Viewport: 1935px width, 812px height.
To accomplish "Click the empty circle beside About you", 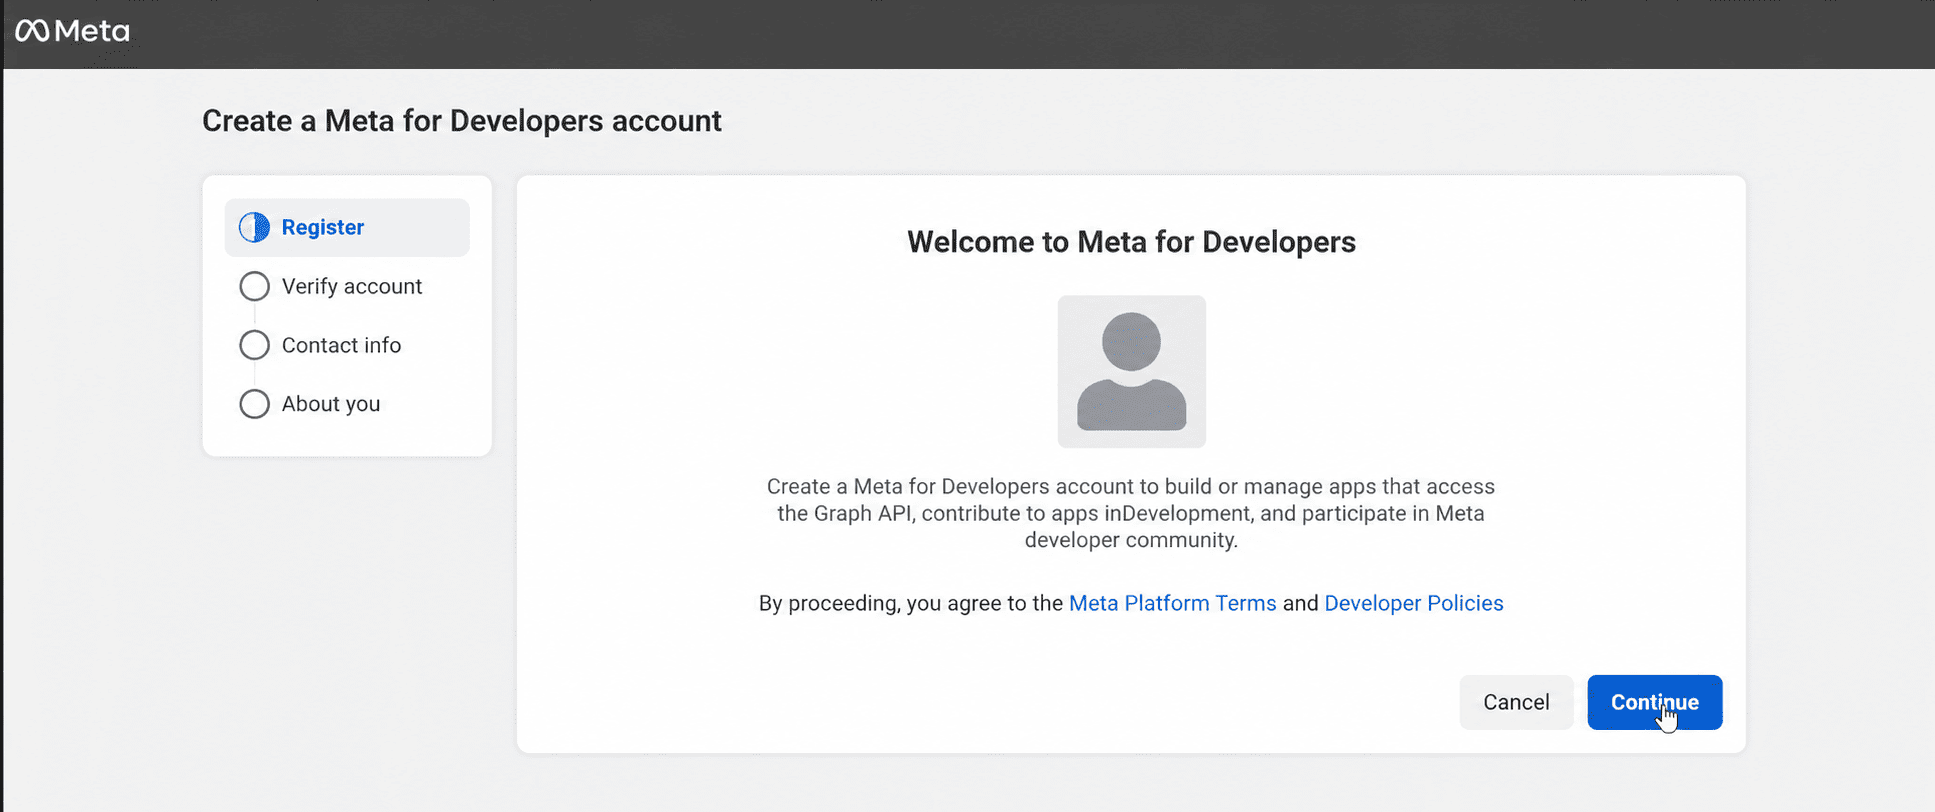I will click(x=254, y=404).
